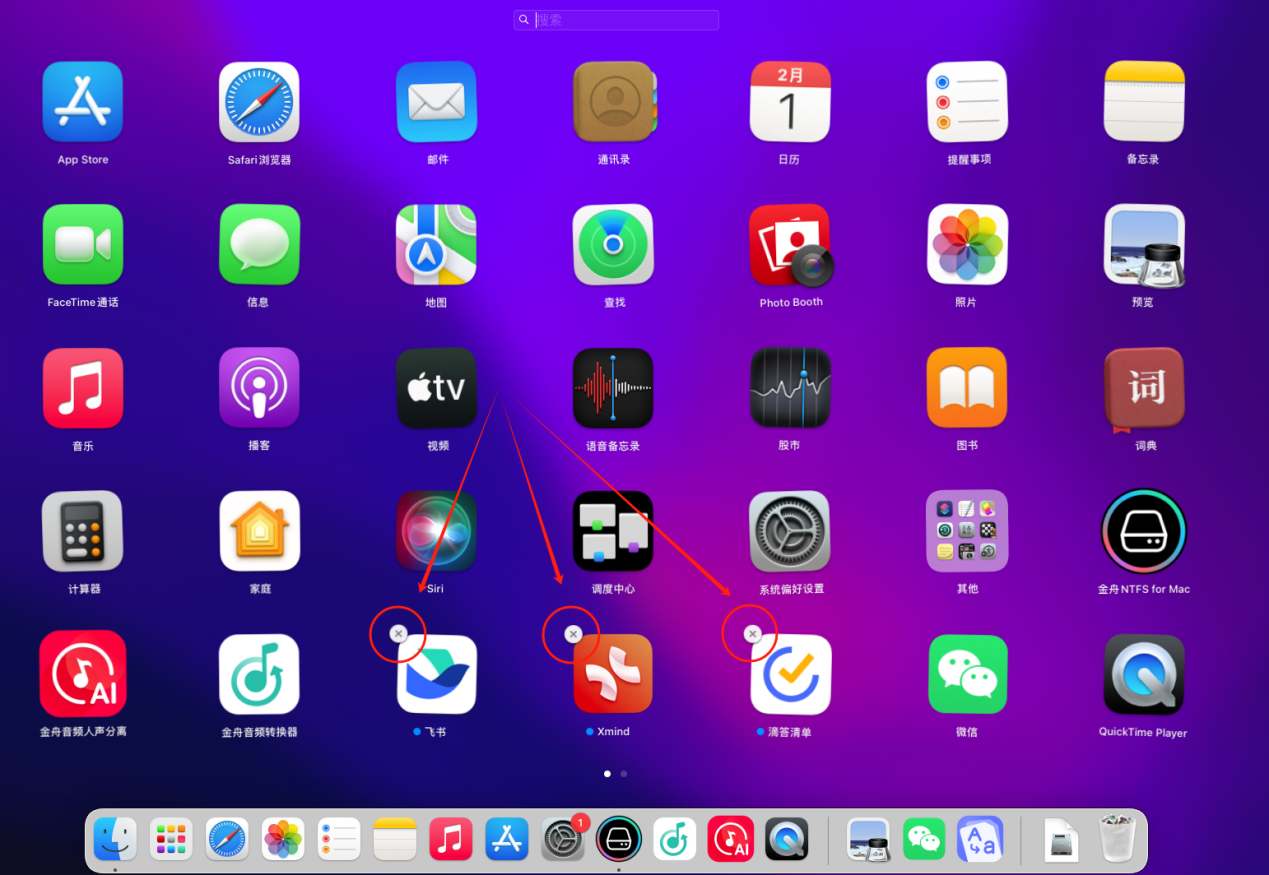The width and height of the screenshot is (1269, 875).
Task: Delete 滴答清单 using its x button
Action: 753,634
